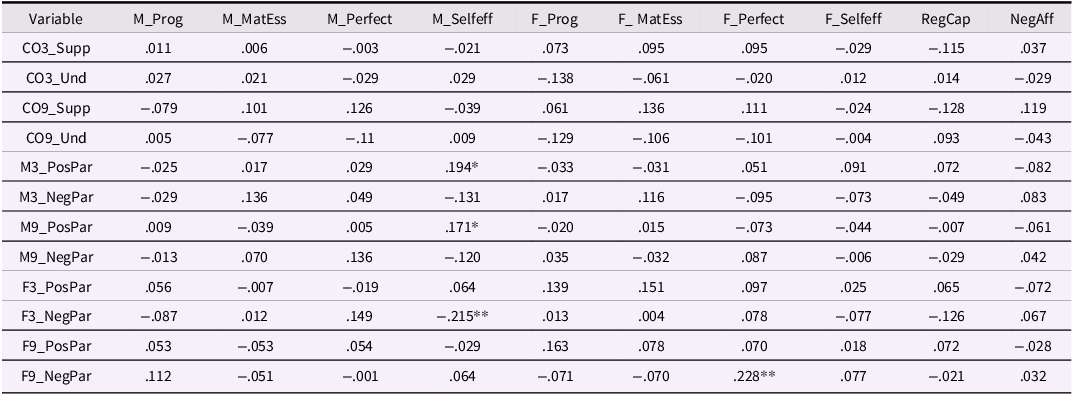This screenshot has width=1073, height=395.
Task: Click the M_MatEss column header
Action: pyautogui.click(x=254, y=19)
